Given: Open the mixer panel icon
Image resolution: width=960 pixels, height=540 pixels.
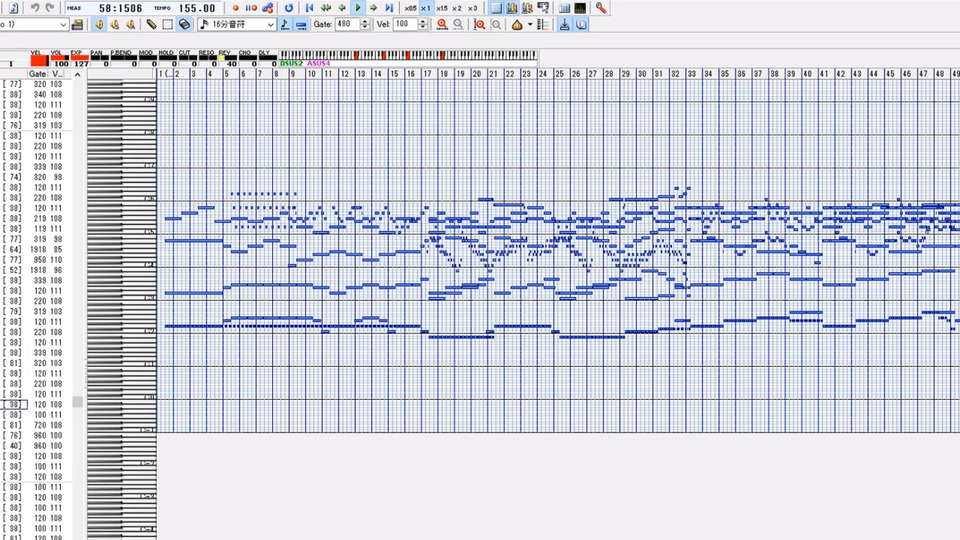Looking at the screenshot, I should pos(564,8).
